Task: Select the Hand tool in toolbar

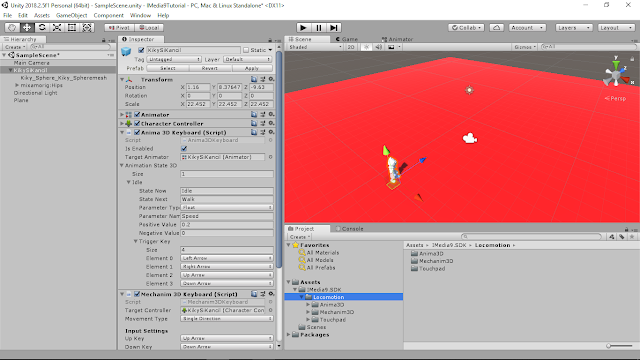Action: coord(11,28)
